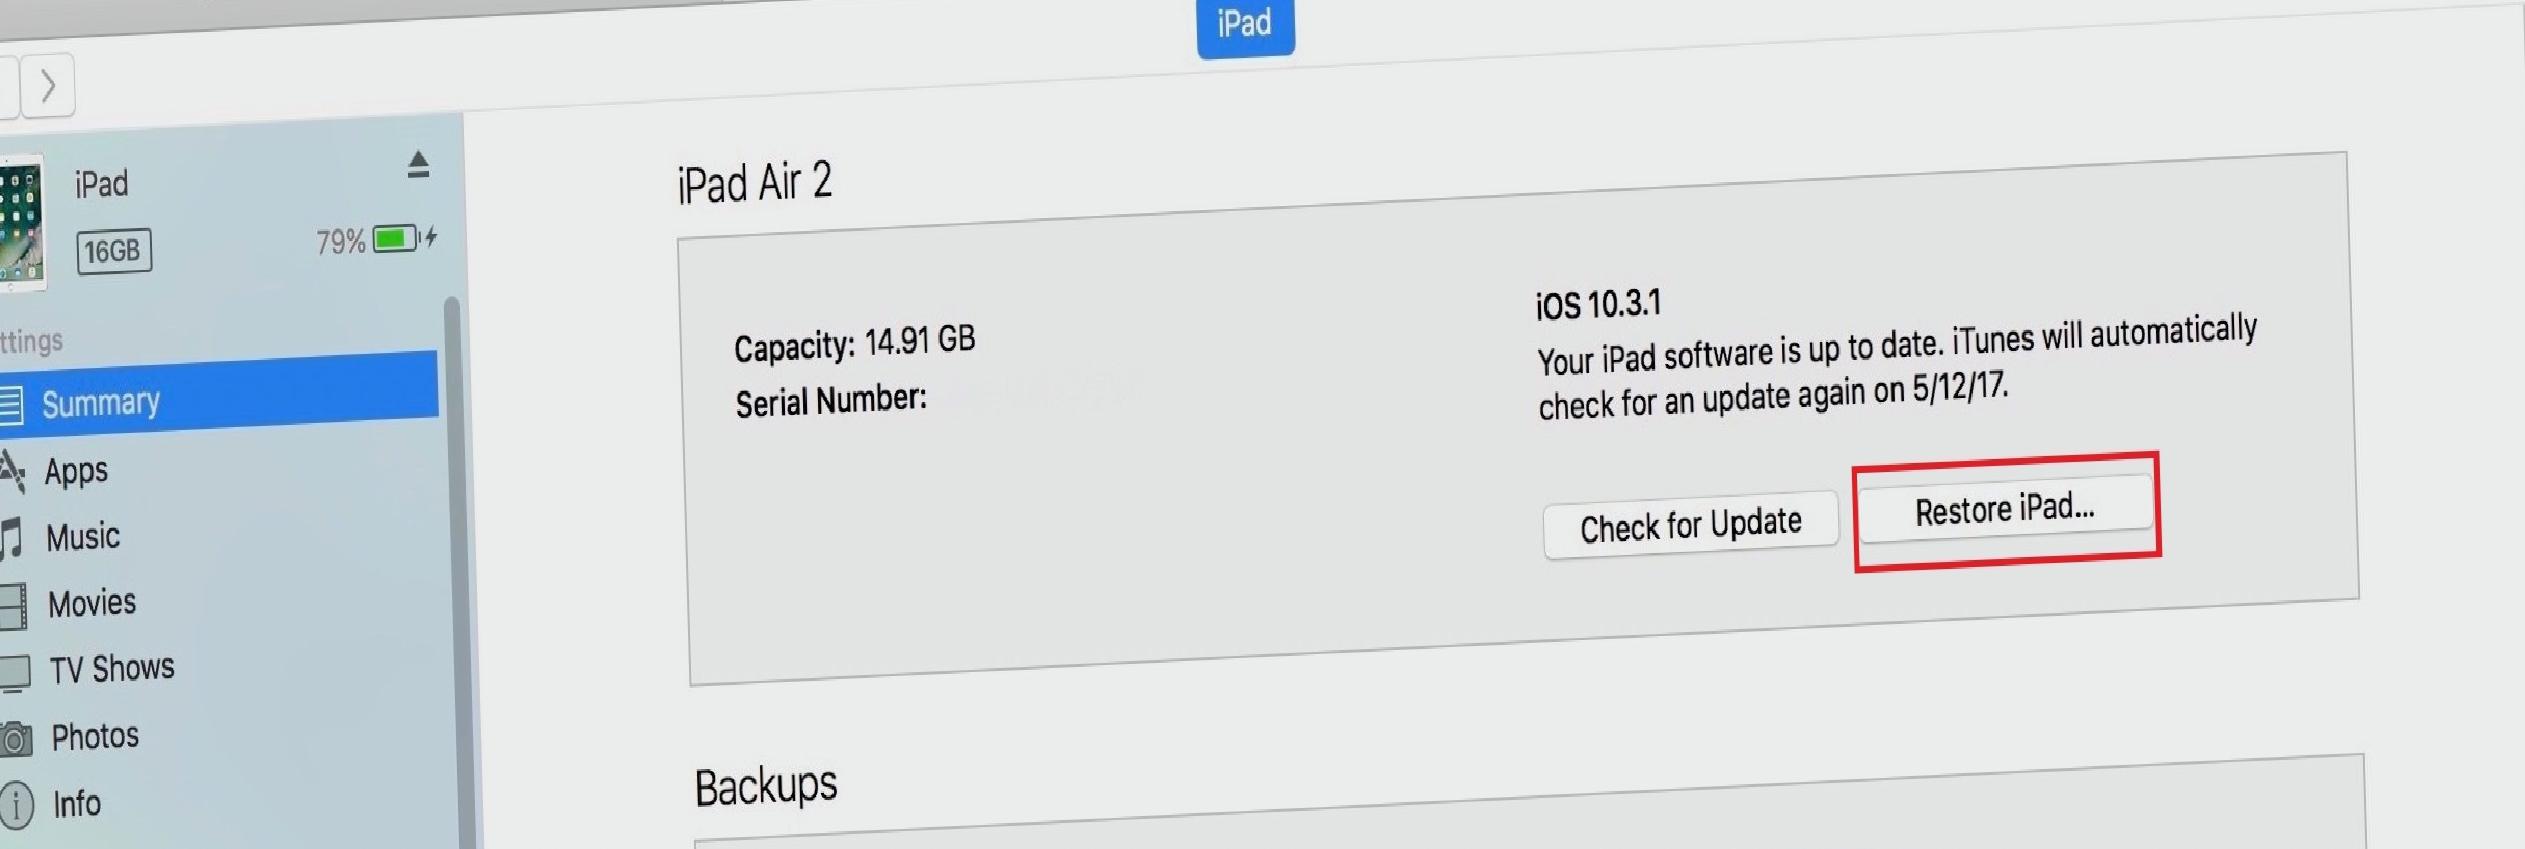The height and width of the screenshot is (849, 2525).
Task: Click the Movies film strip icon
Action: click(x=13, y=606)
